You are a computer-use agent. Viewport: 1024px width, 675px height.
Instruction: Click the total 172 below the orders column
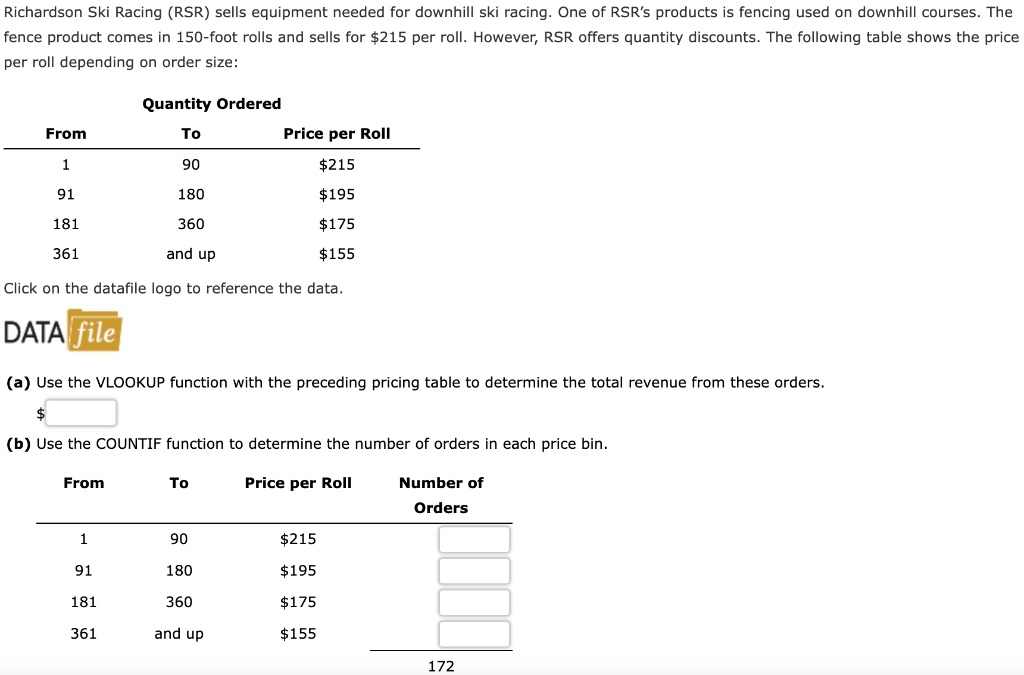coord(440,666)
